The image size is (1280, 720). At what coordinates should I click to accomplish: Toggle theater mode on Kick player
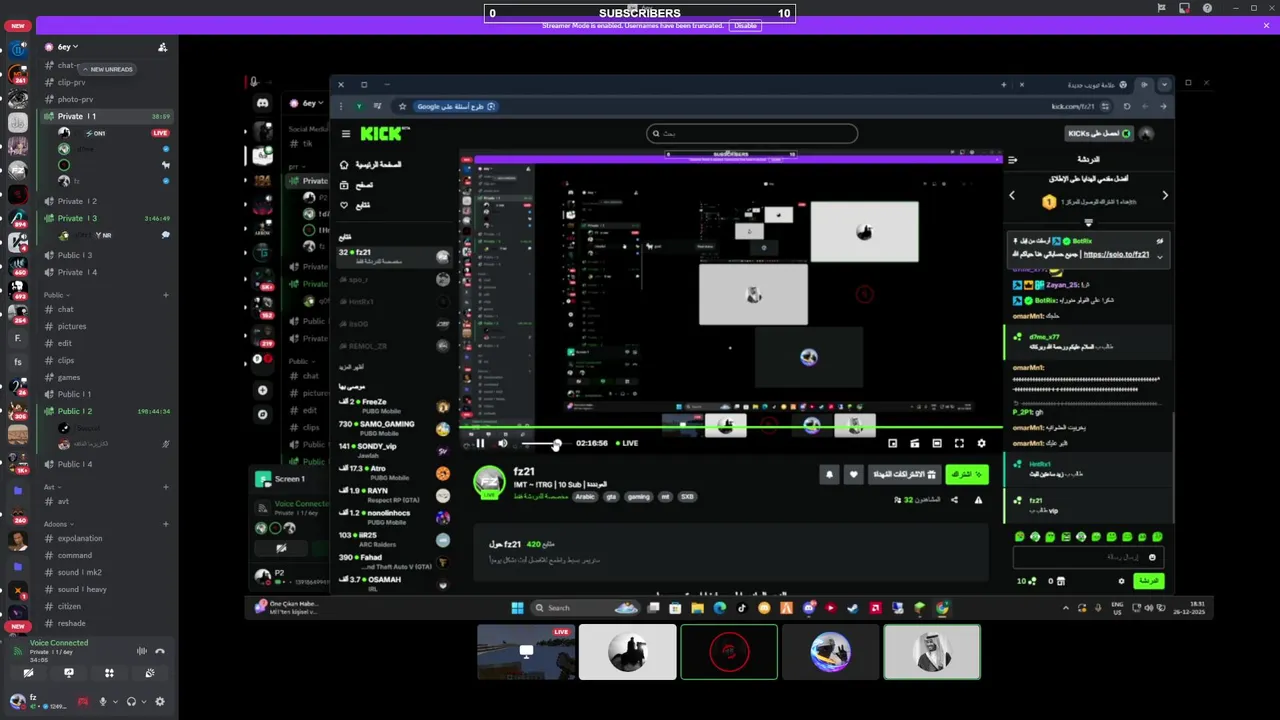(x=937, y=443)
